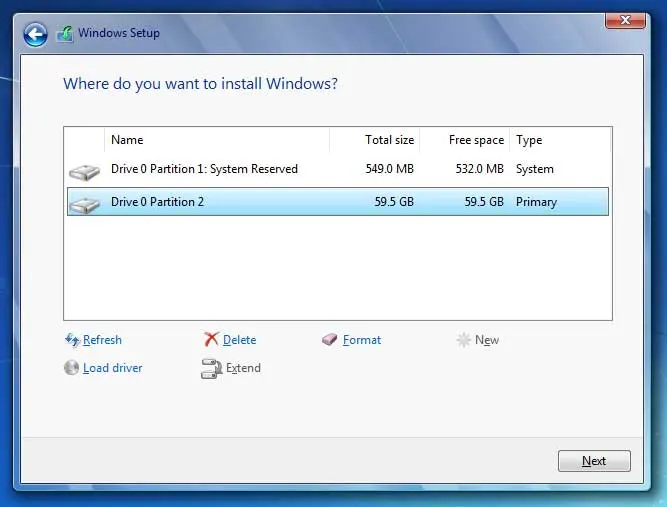Click the drive icon for System Reserved partition

pyautogui.click(x=85, y=171)
